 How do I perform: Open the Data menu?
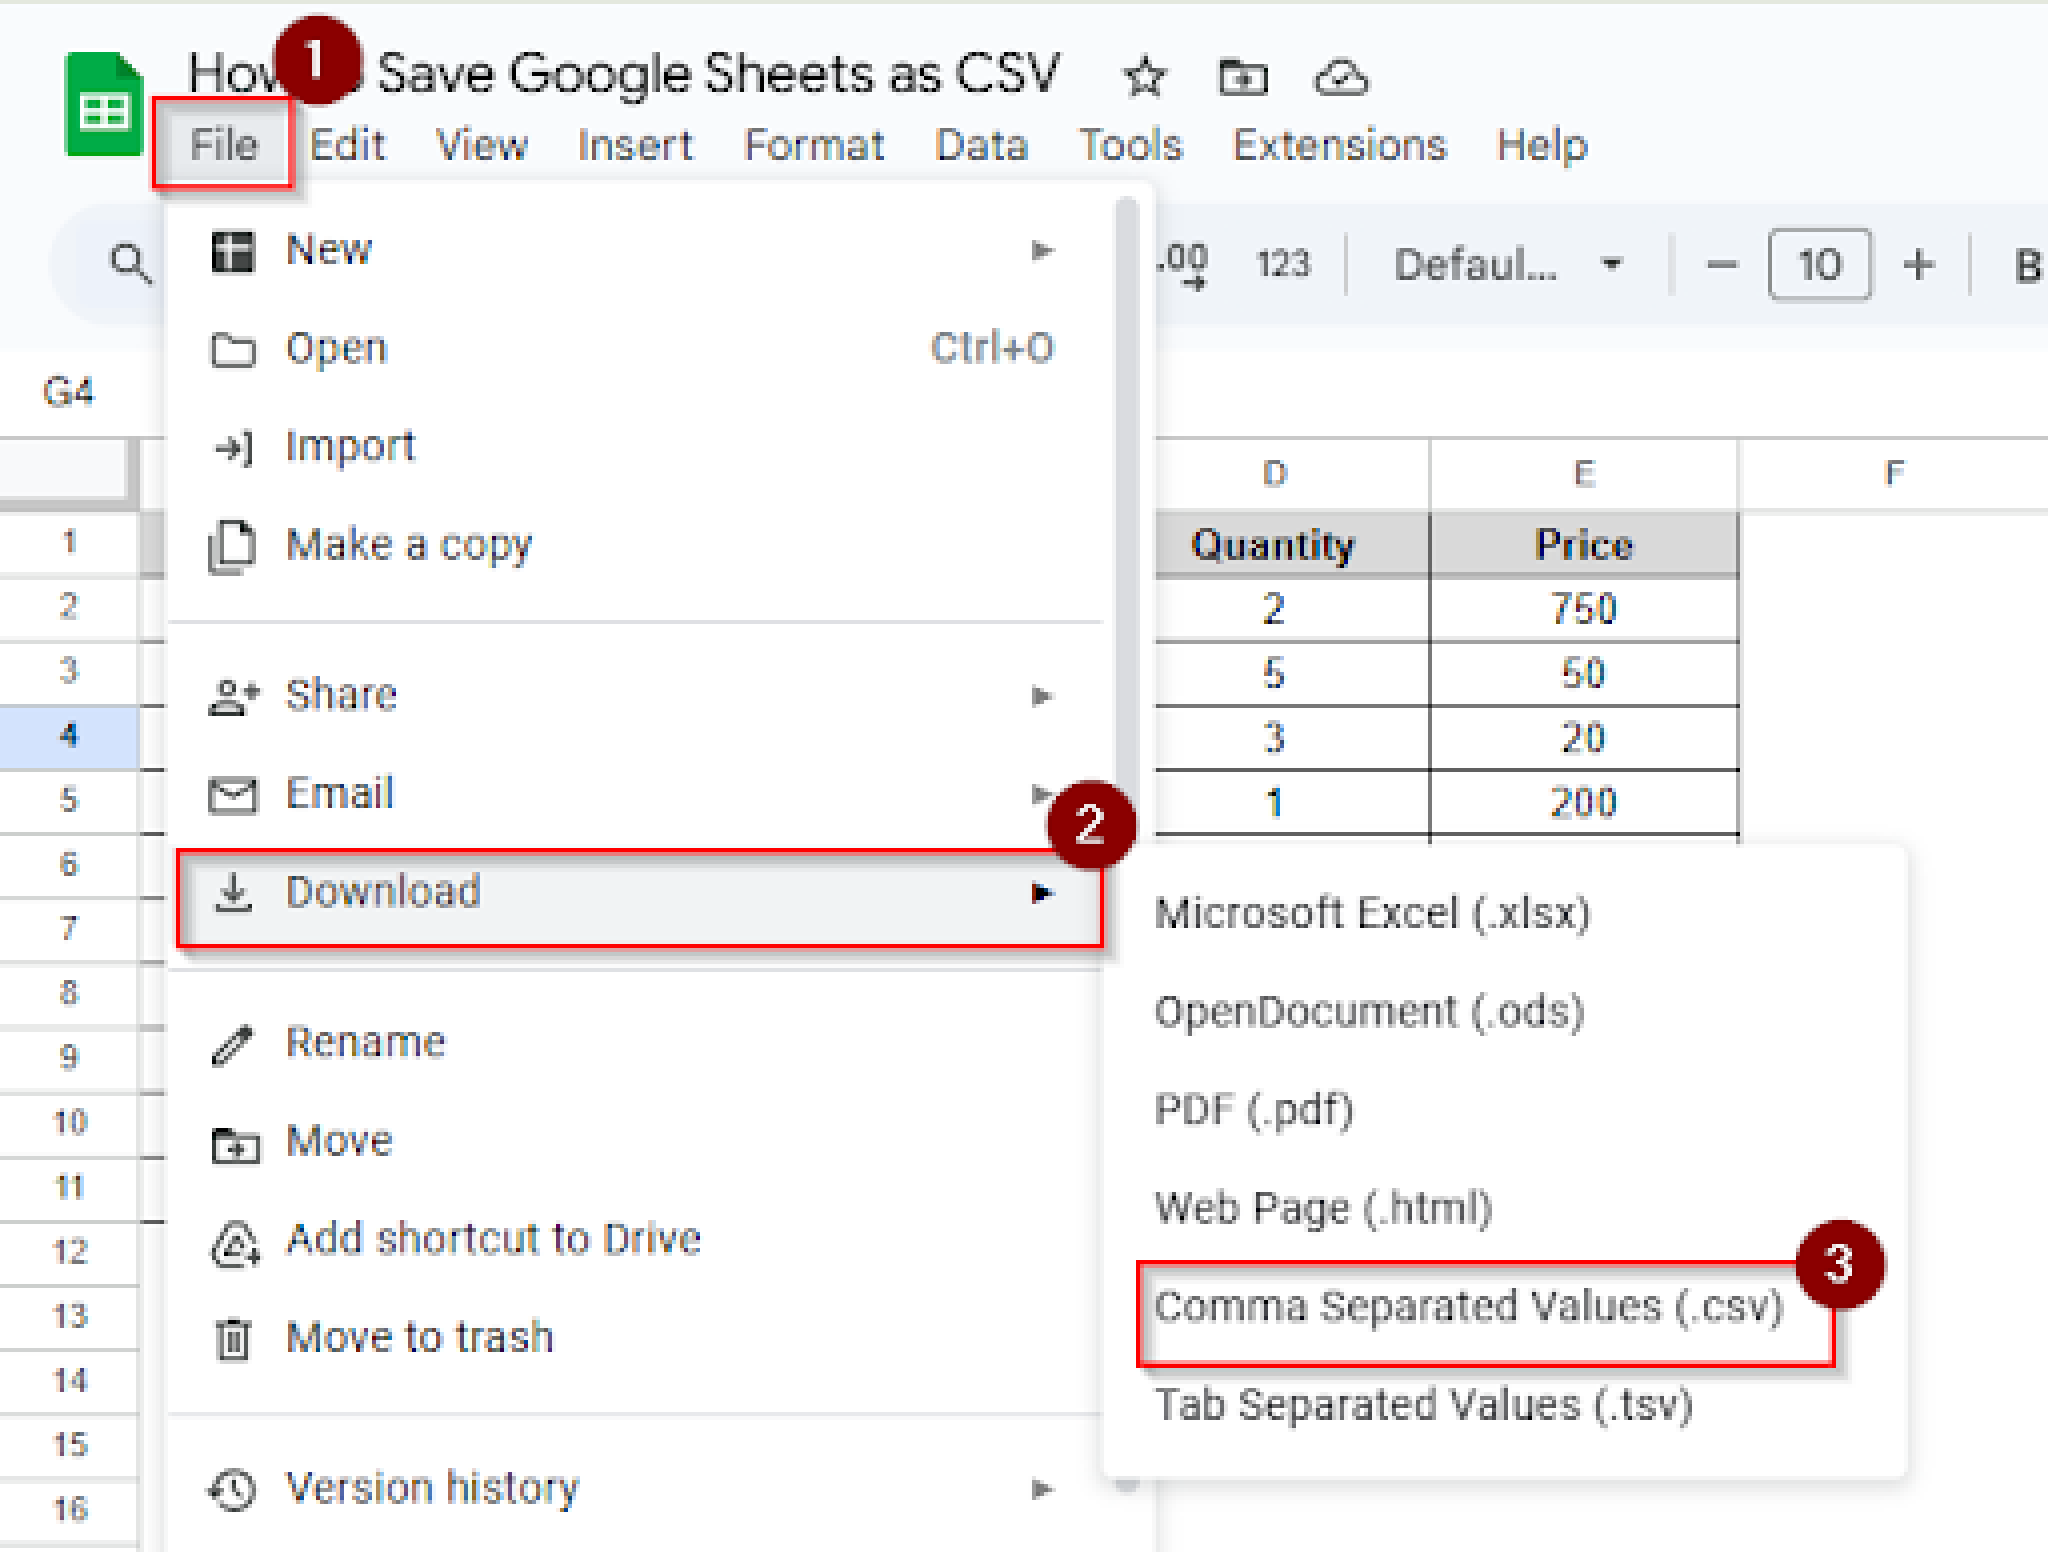[x=981, y=145]
